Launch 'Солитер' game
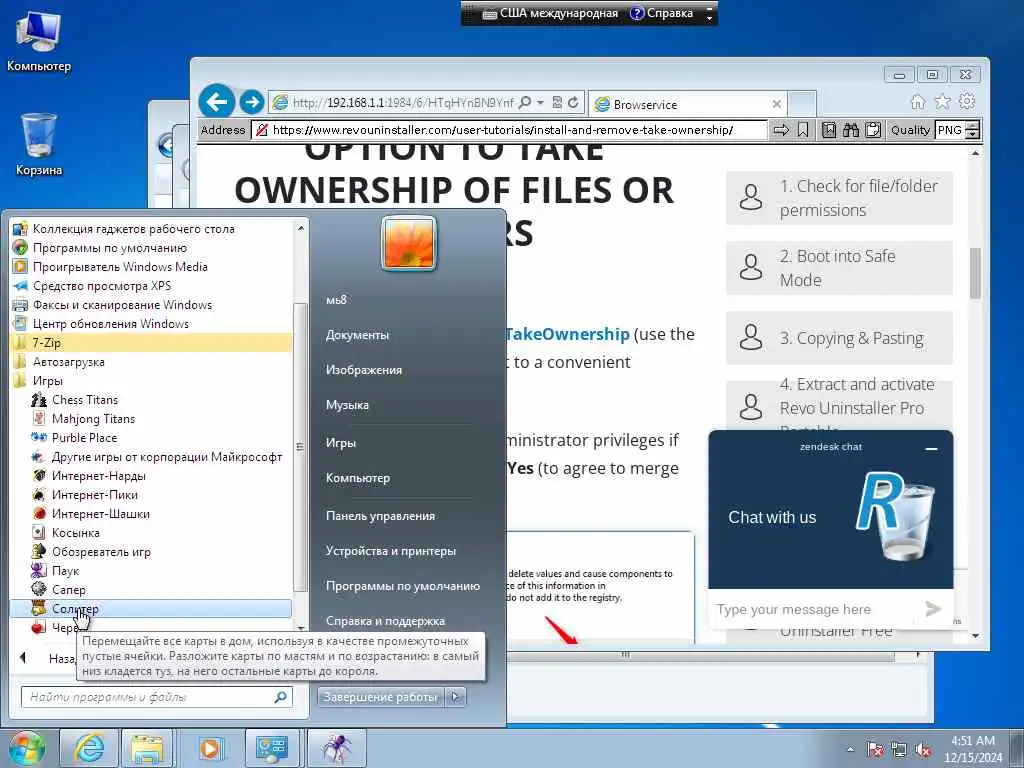 [152, 609]
